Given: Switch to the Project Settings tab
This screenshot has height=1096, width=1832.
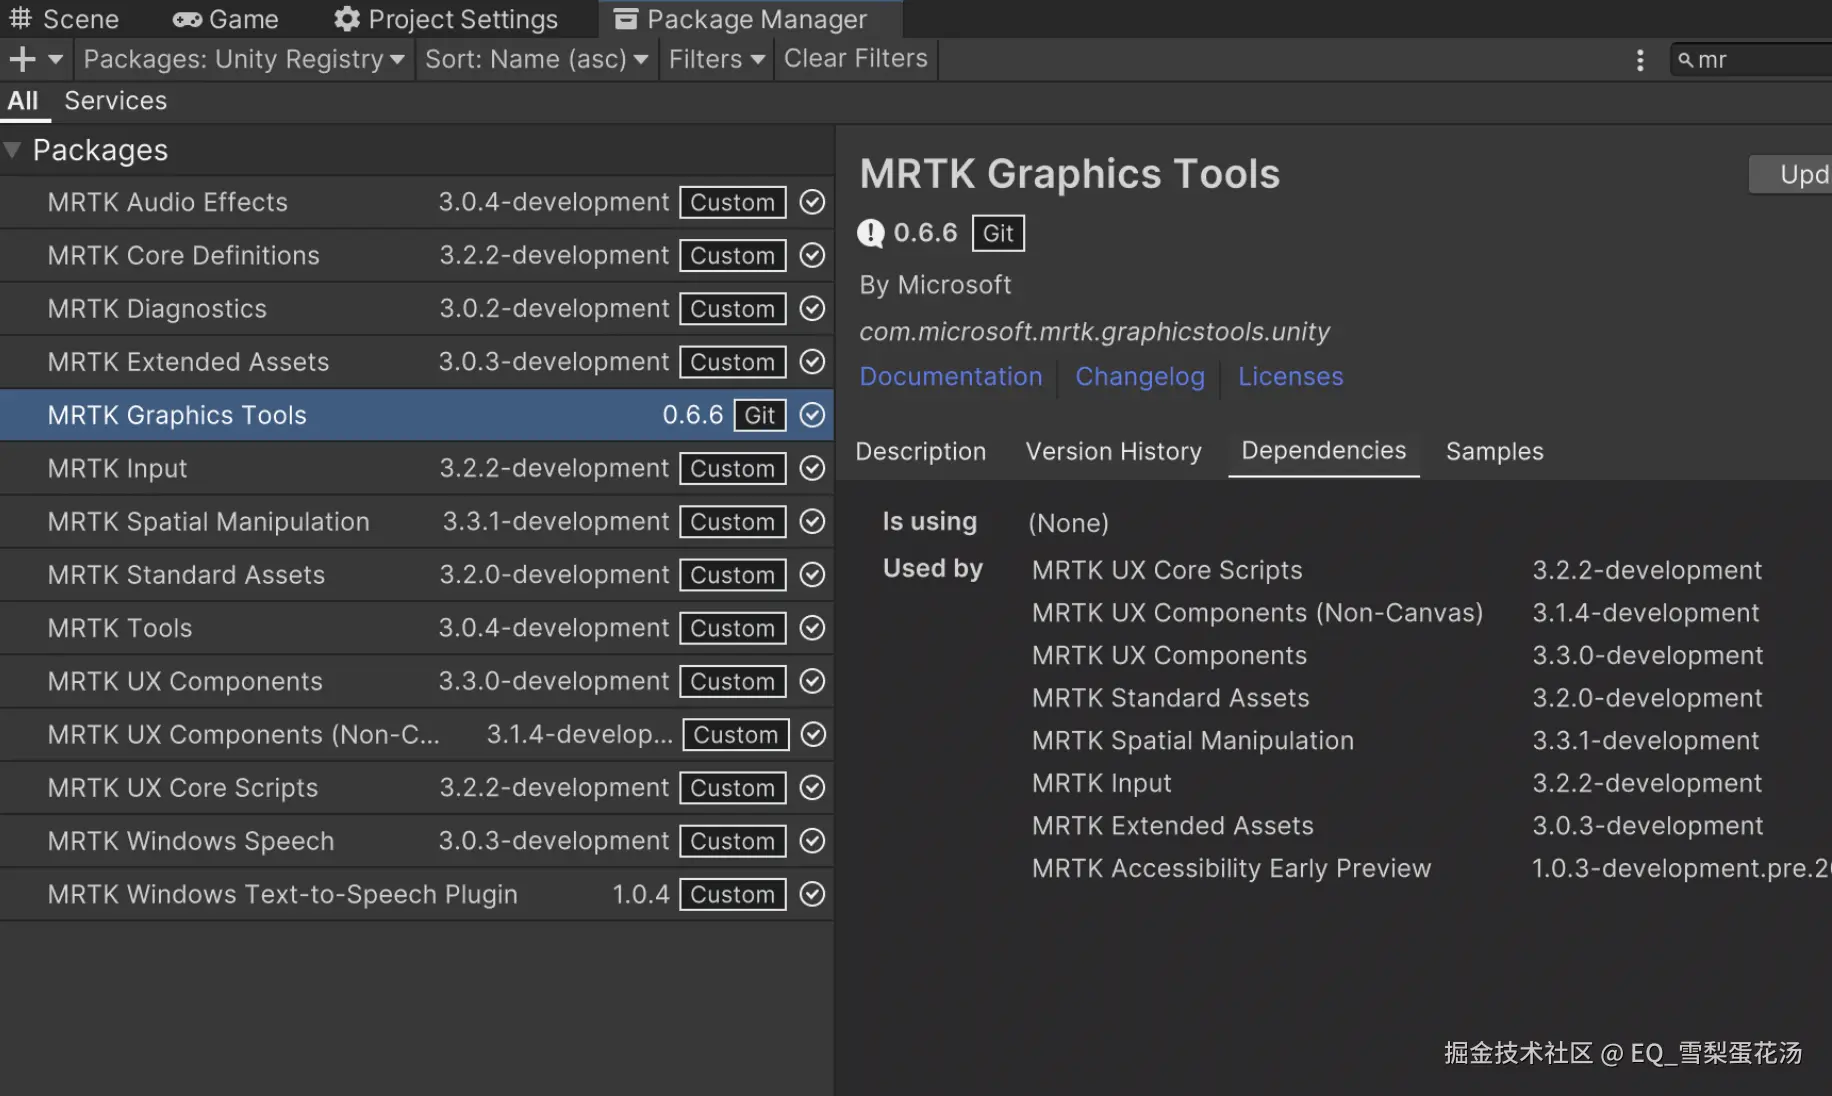Looking at the screenshot, I should coord(446,19).
